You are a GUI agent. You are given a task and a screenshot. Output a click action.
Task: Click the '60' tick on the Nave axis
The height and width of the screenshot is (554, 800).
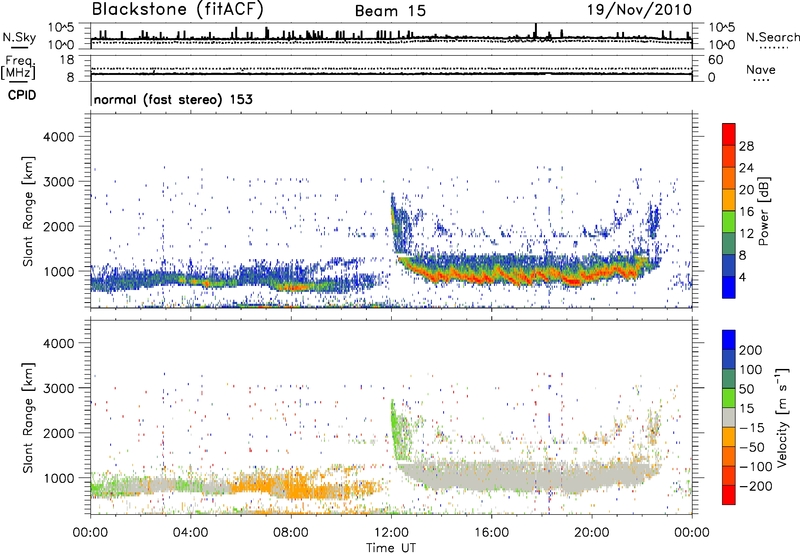pos(716,60)
